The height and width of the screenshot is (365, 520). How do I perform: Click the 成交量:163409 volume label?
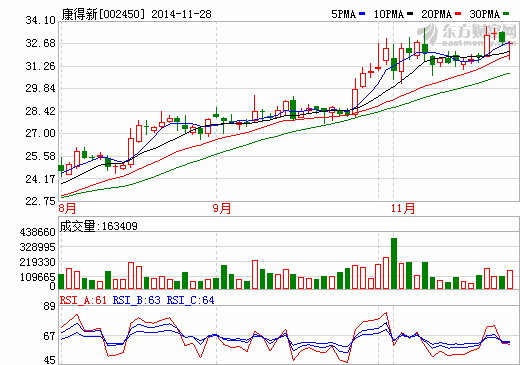coord(98,226)
